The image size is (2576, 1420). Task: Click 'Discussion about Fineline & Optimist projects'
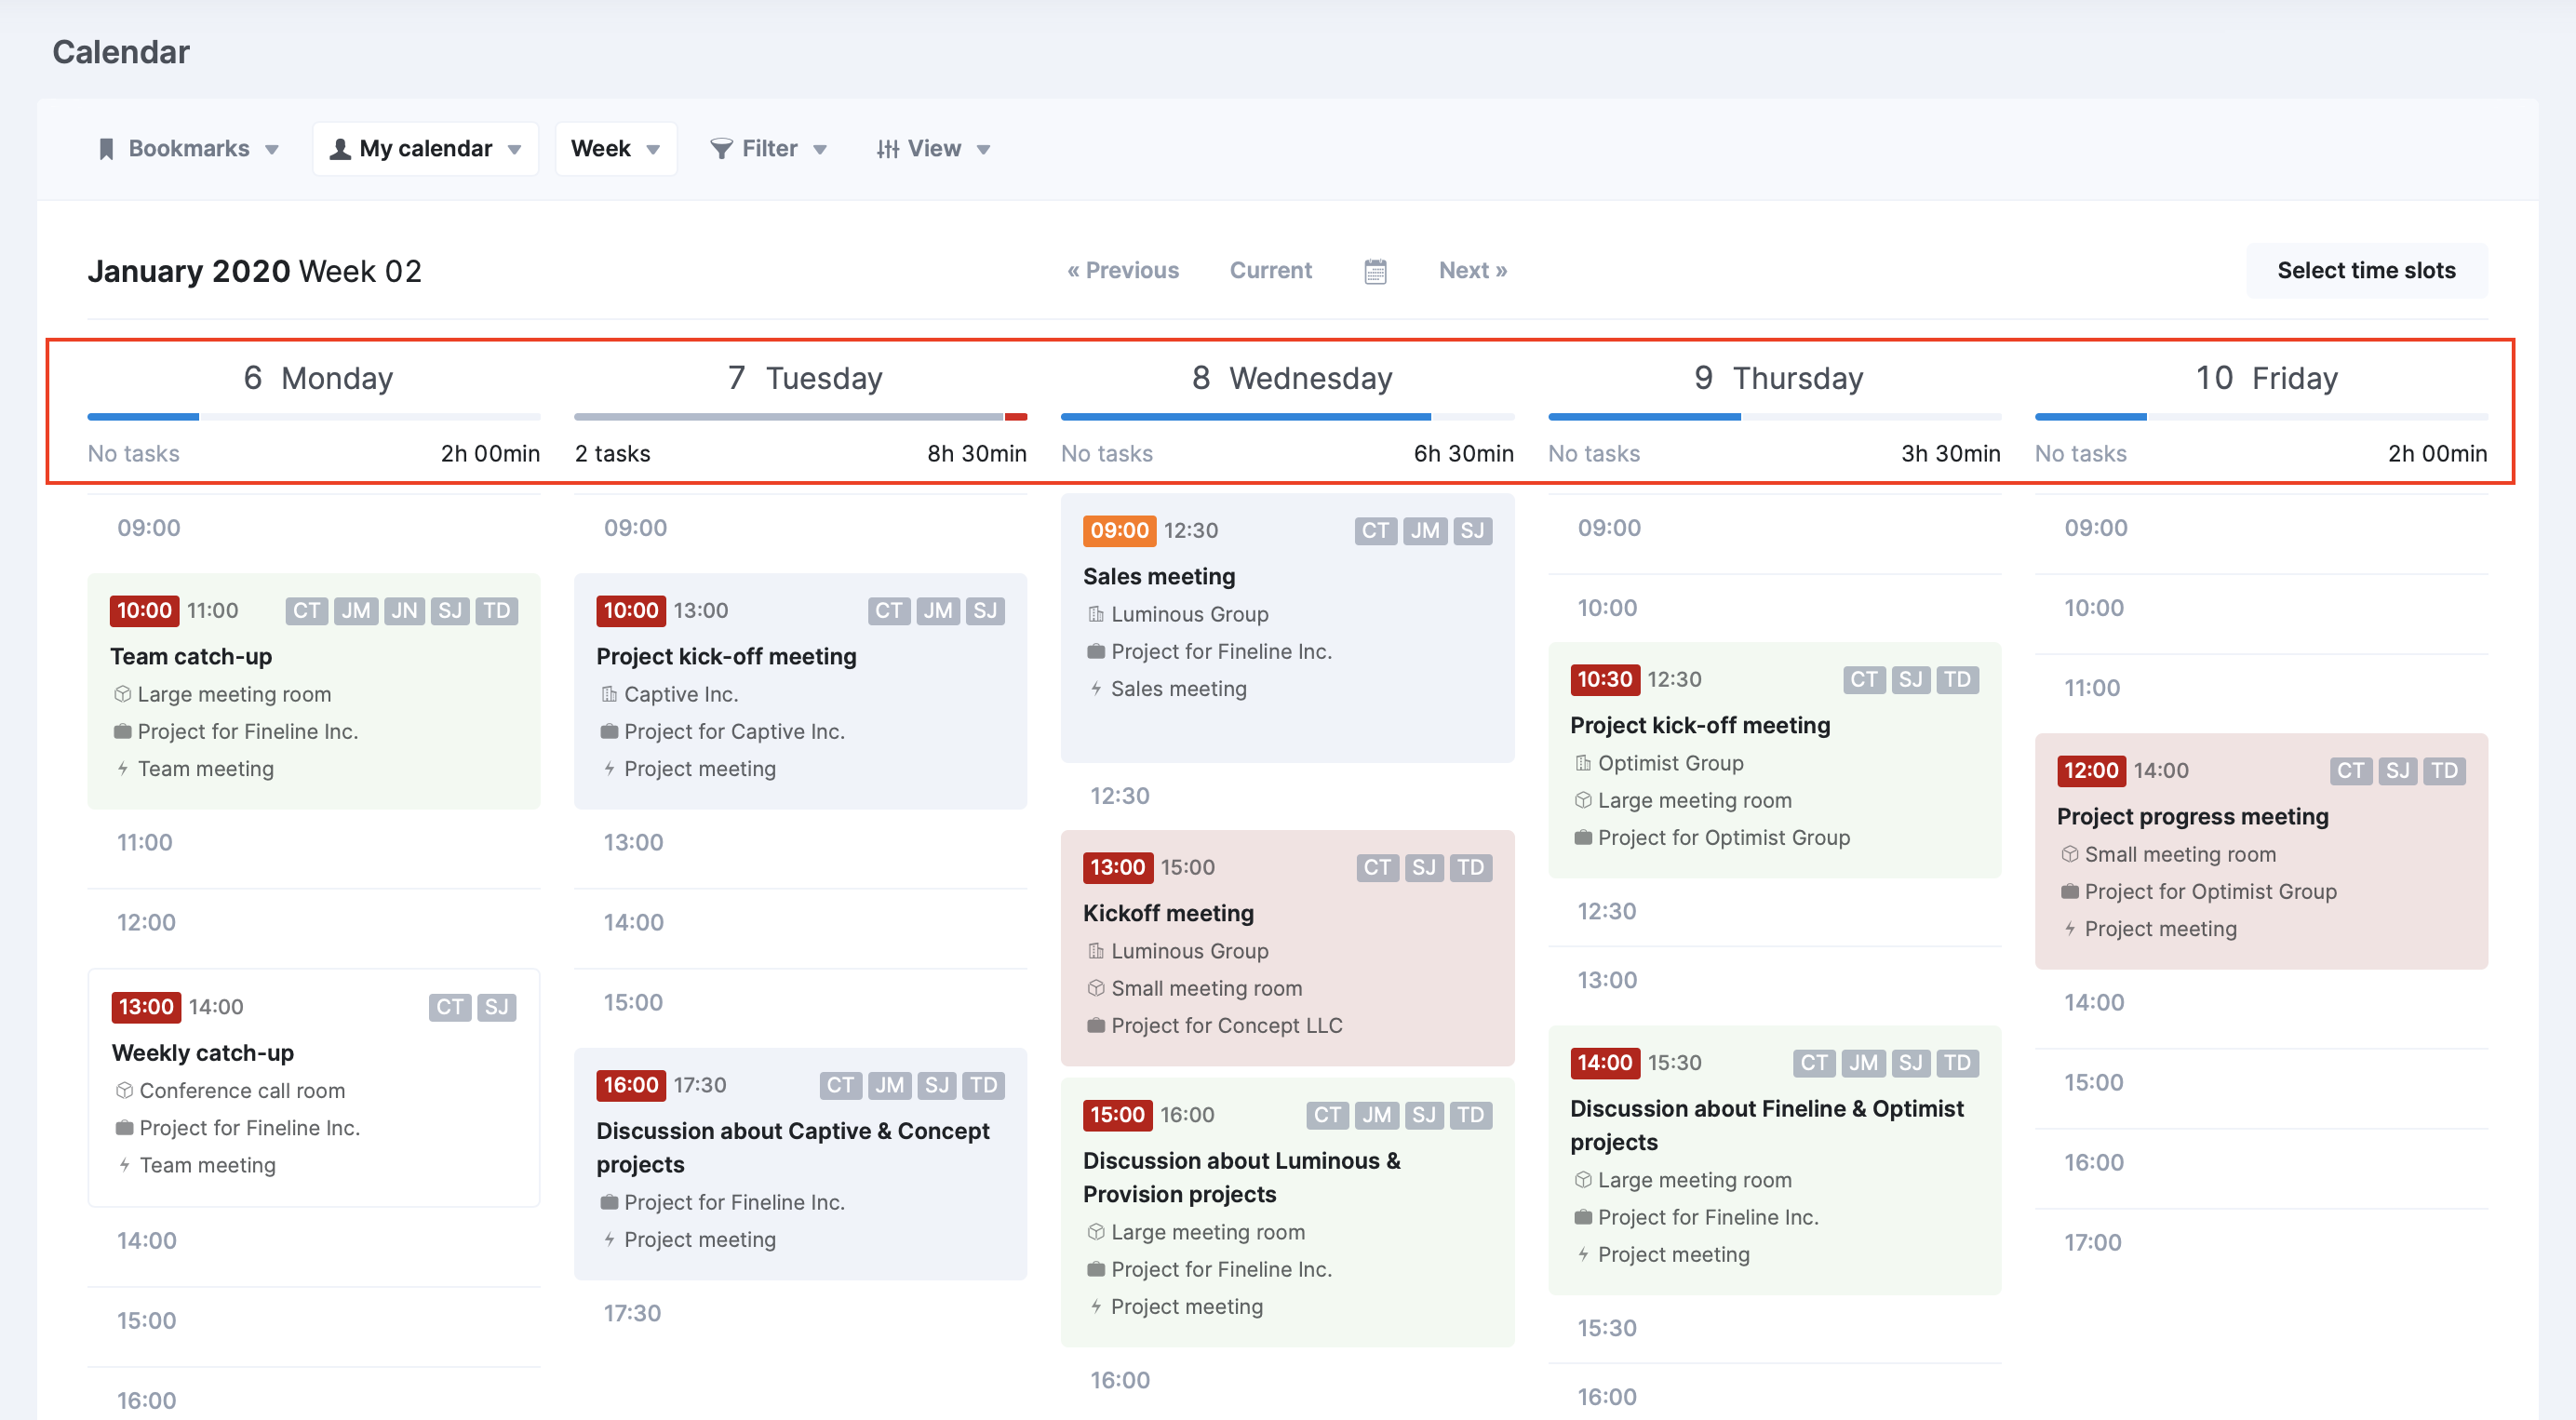pos(1767,1125)
